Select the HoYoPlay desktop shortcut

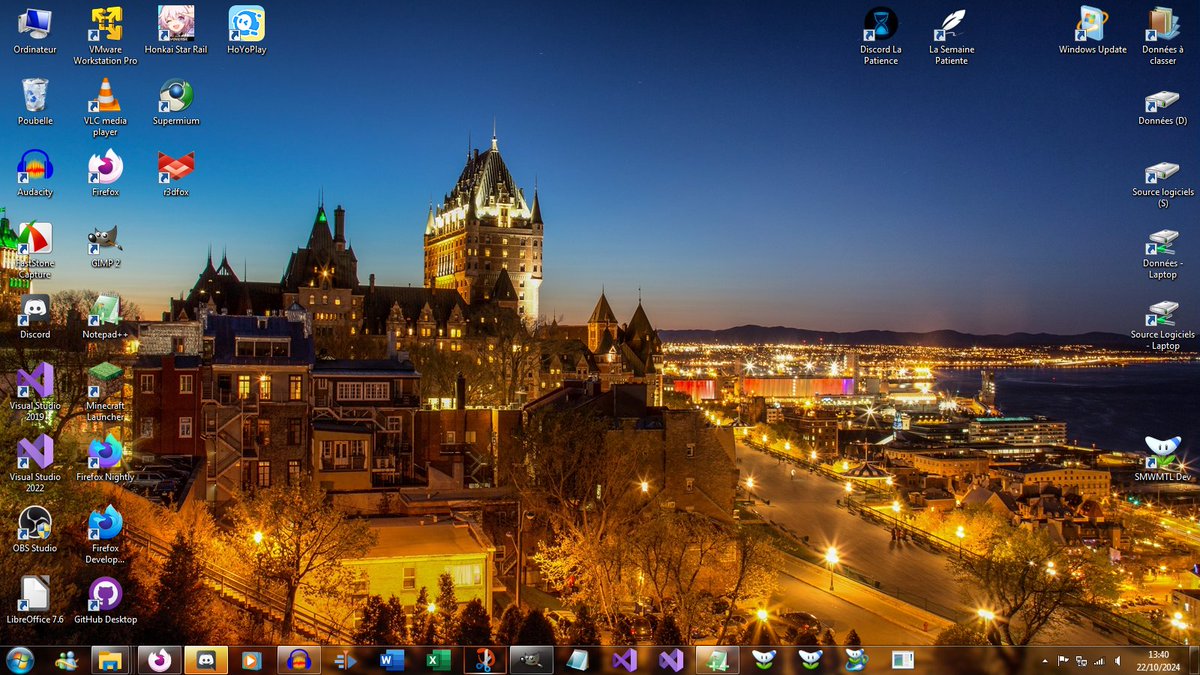(246, 31)
